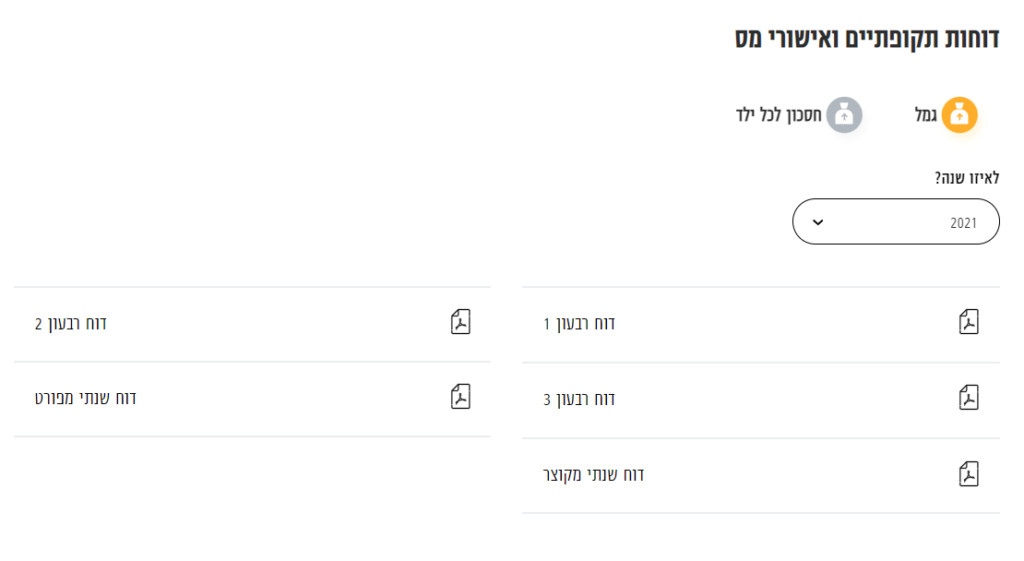Image resolution: width=1024 pixels, height=561 pixels.
Task: Open the year selector showing 2021
Action: (896, 221)
